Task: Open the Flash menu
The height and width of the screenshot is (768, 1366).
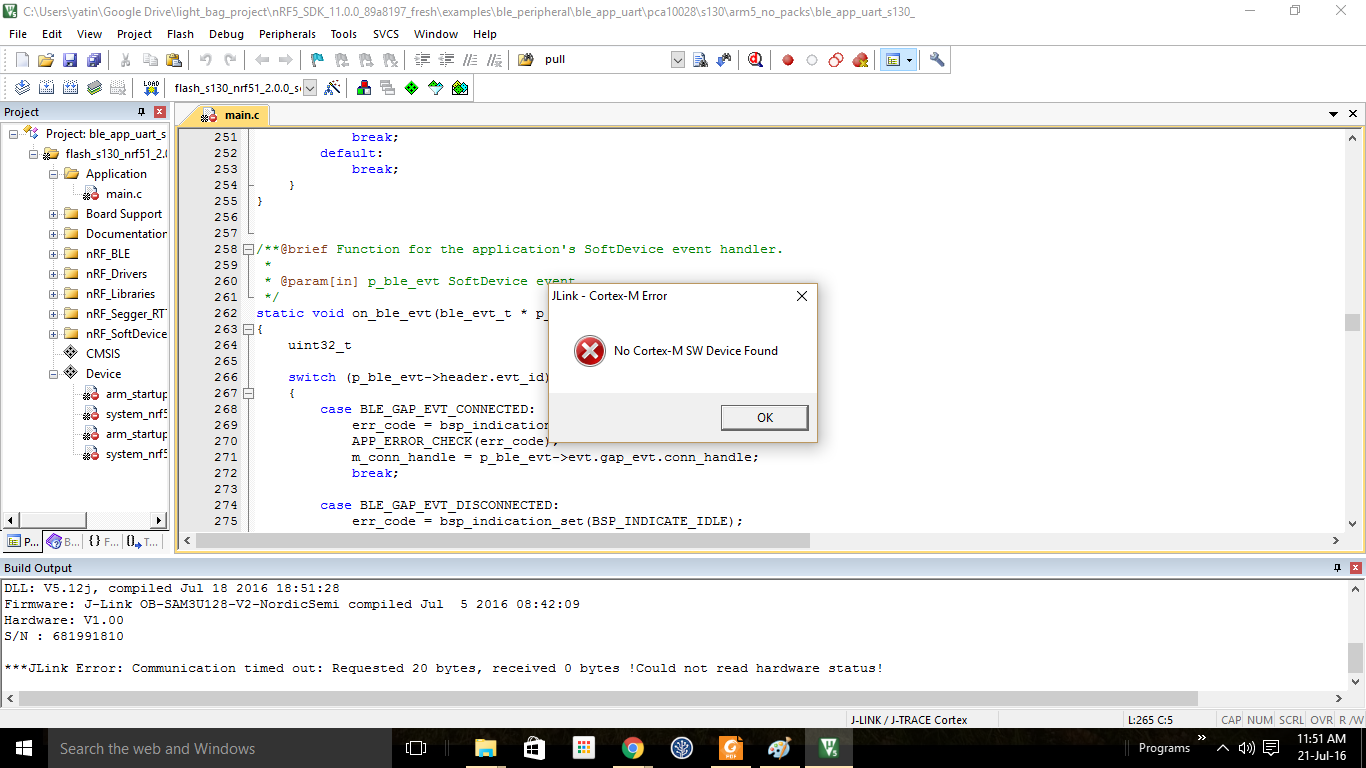Action: pos(180,34)
